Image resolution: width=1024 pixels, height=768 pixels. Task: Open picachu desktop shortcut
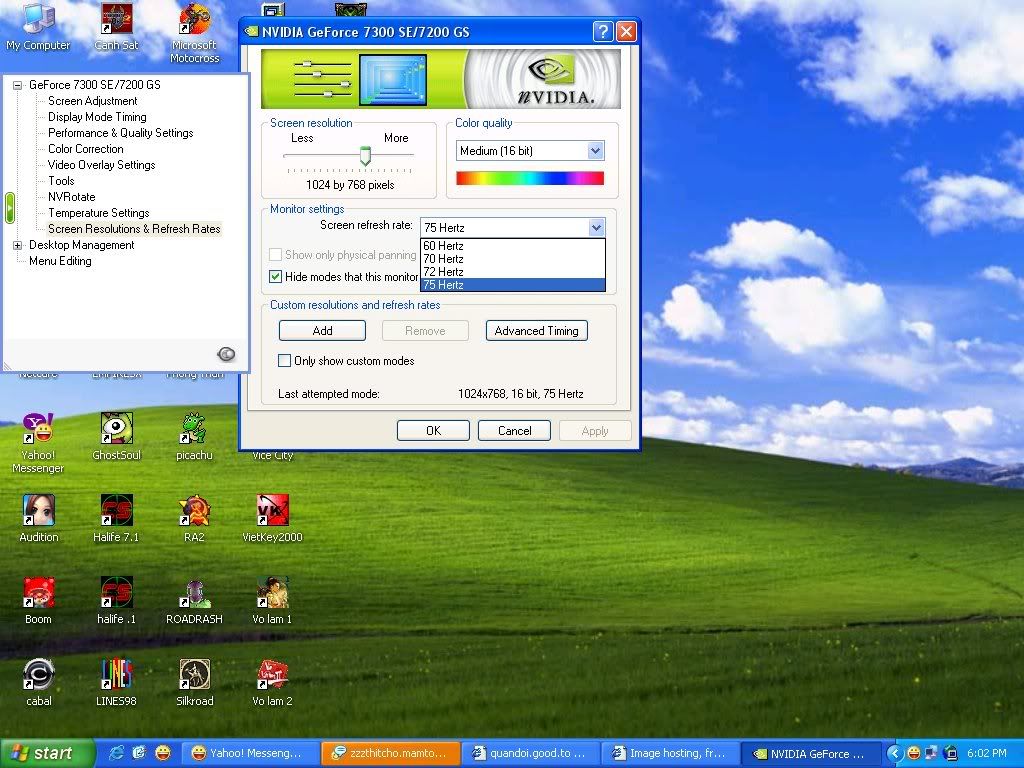click(195, 436)
